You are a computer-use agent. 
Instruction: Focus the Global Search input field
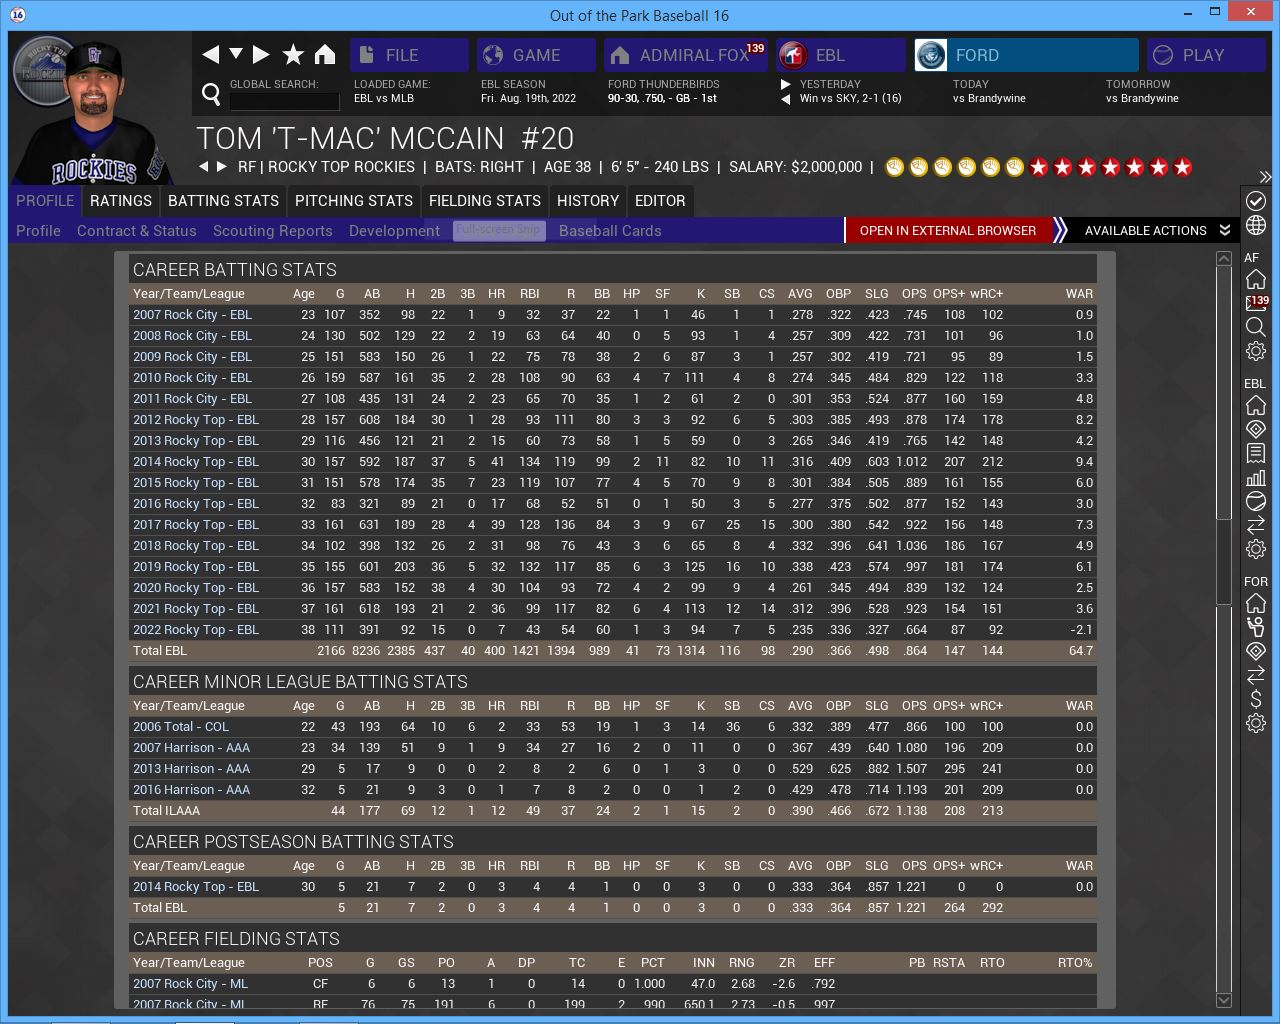[x=284, y=101]
